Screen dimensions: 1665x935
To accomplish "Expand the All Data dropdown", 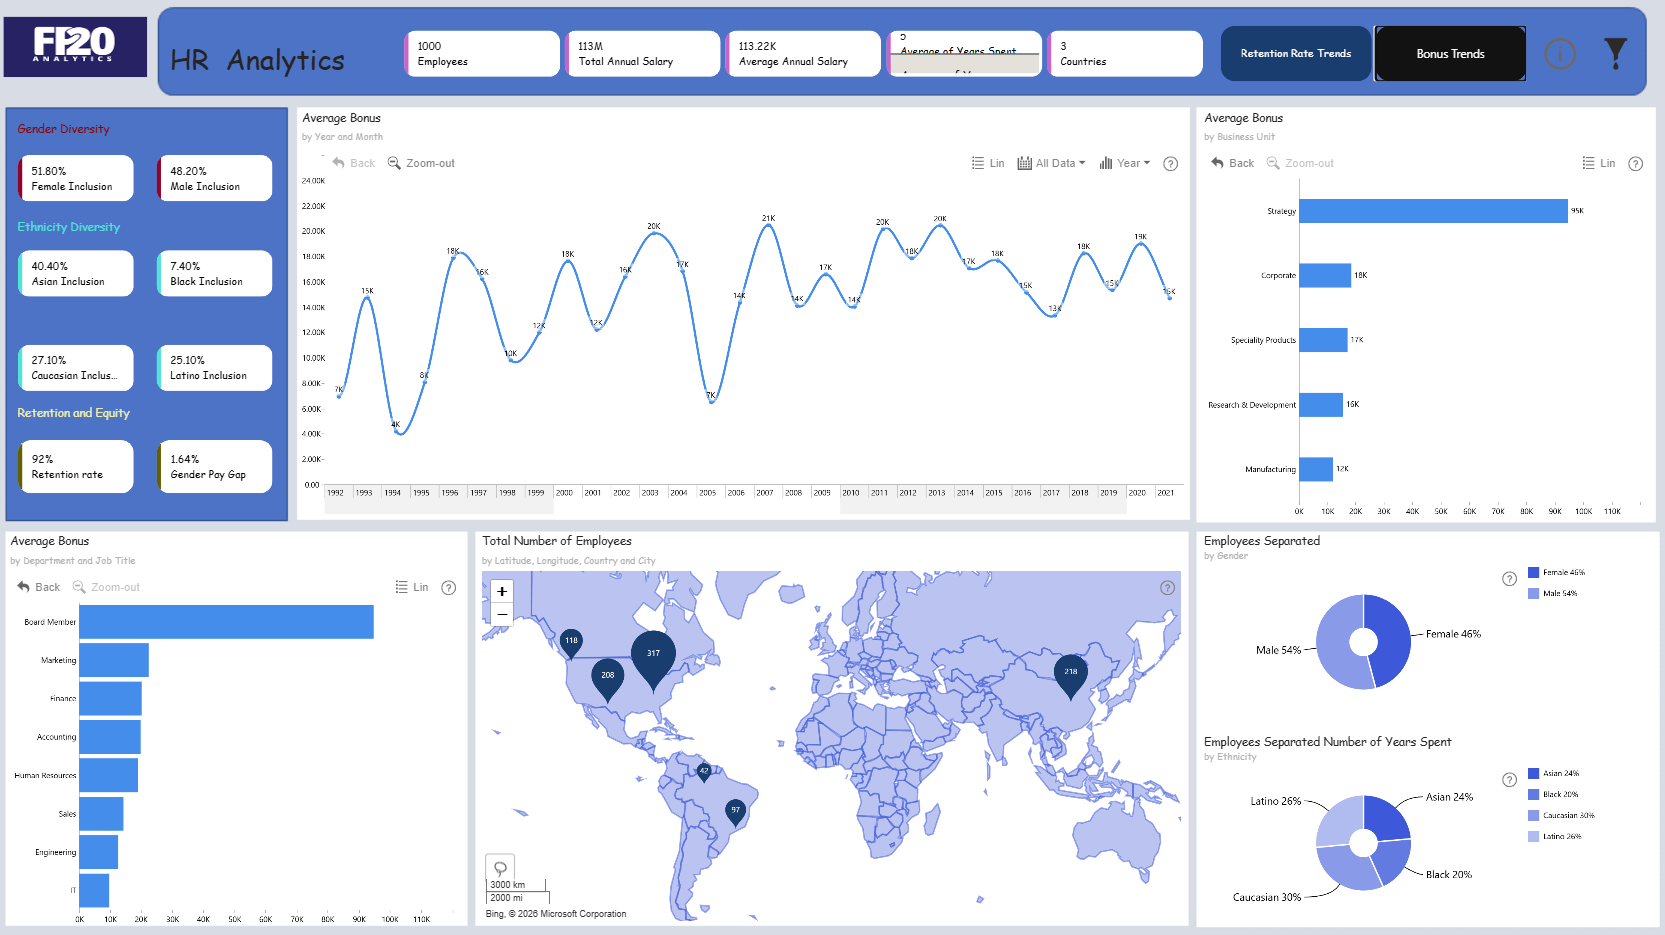I will (1051, 163).
